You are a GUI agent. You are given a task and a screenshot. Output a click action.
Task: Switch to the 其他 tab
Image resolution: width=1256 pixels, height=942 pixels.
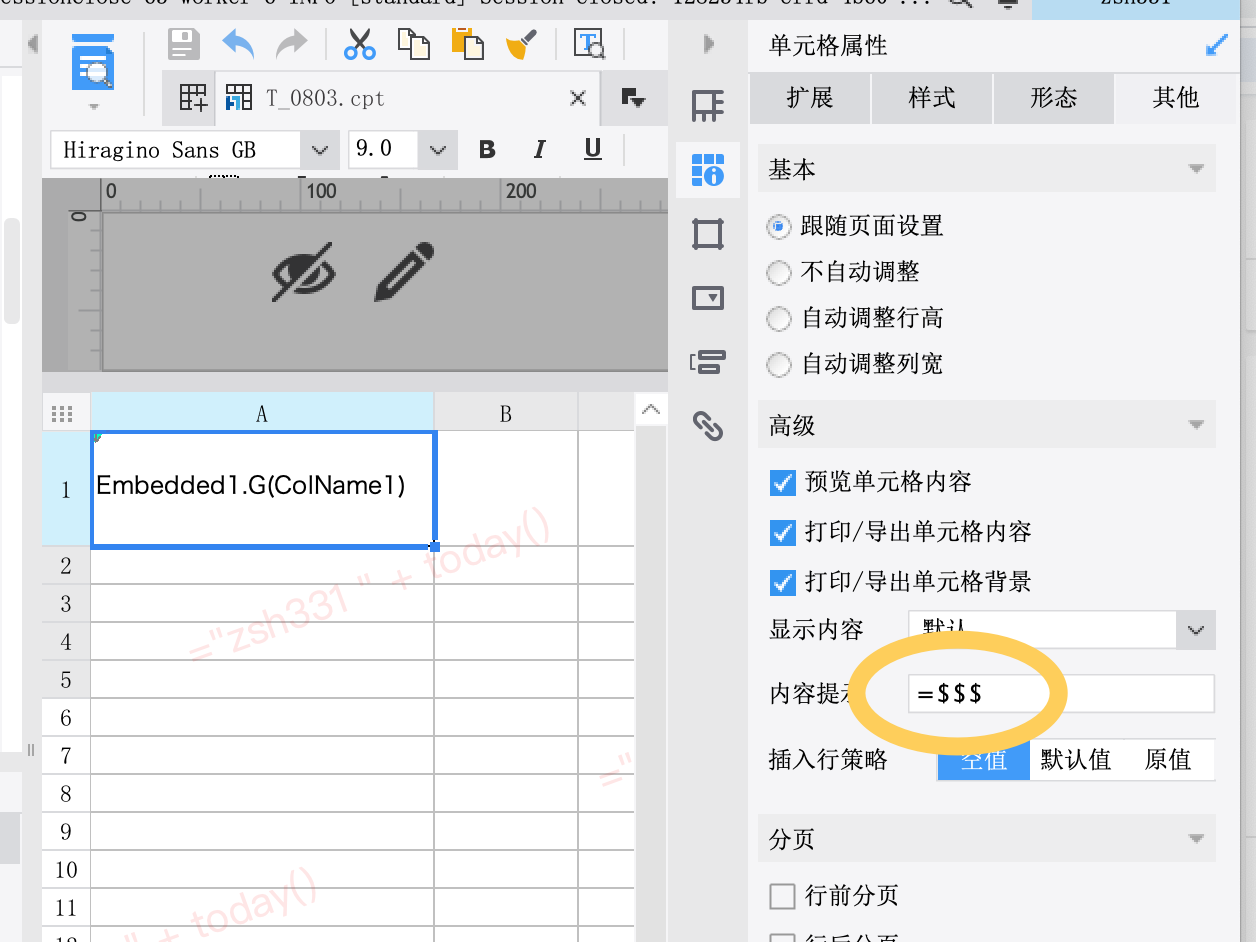(x=1176, y=98)
